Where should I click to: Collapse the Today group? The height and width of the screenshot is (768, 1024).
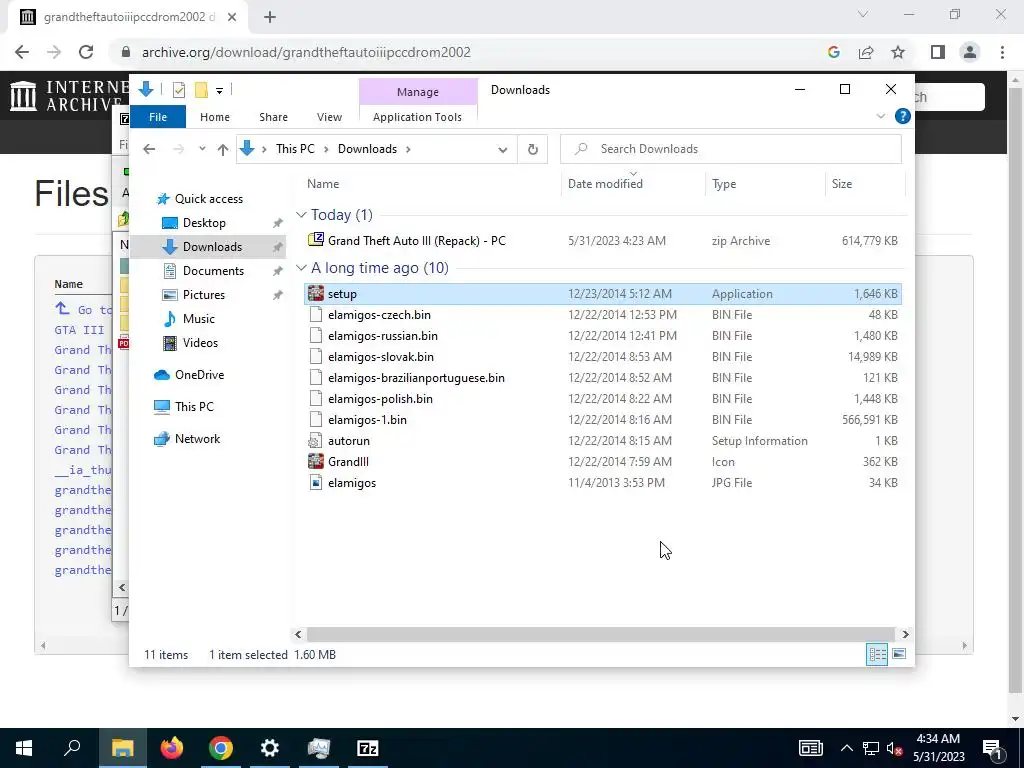(x=301, y=215)
